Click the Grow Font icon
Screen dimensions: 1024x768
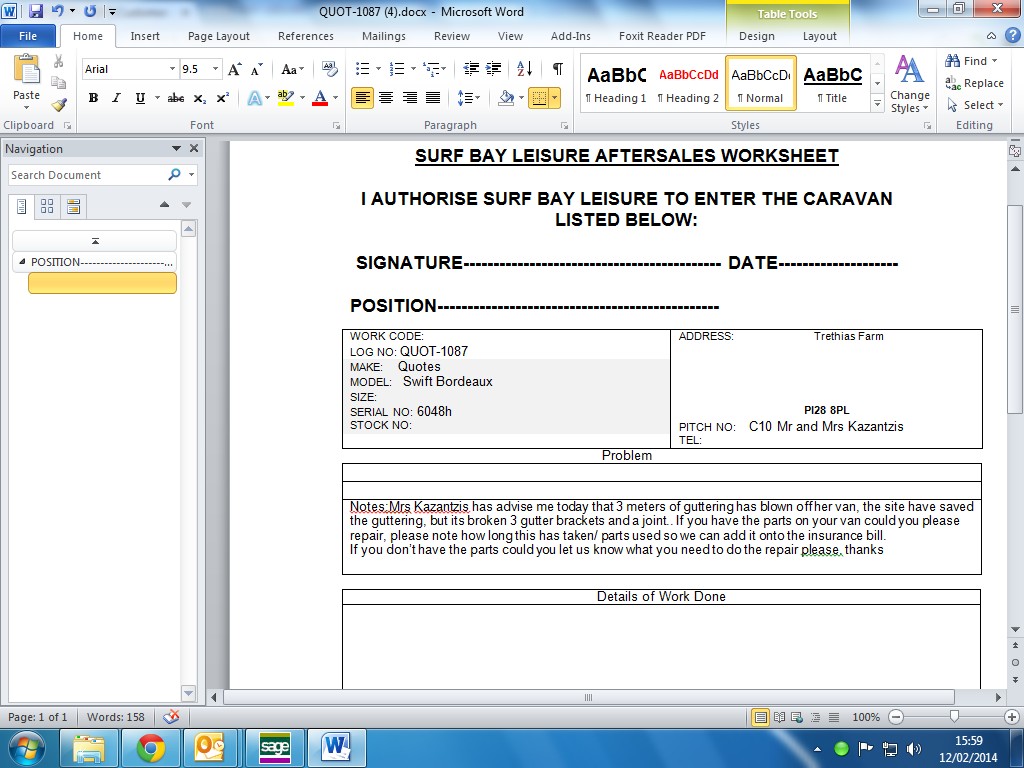pos(234,70)
